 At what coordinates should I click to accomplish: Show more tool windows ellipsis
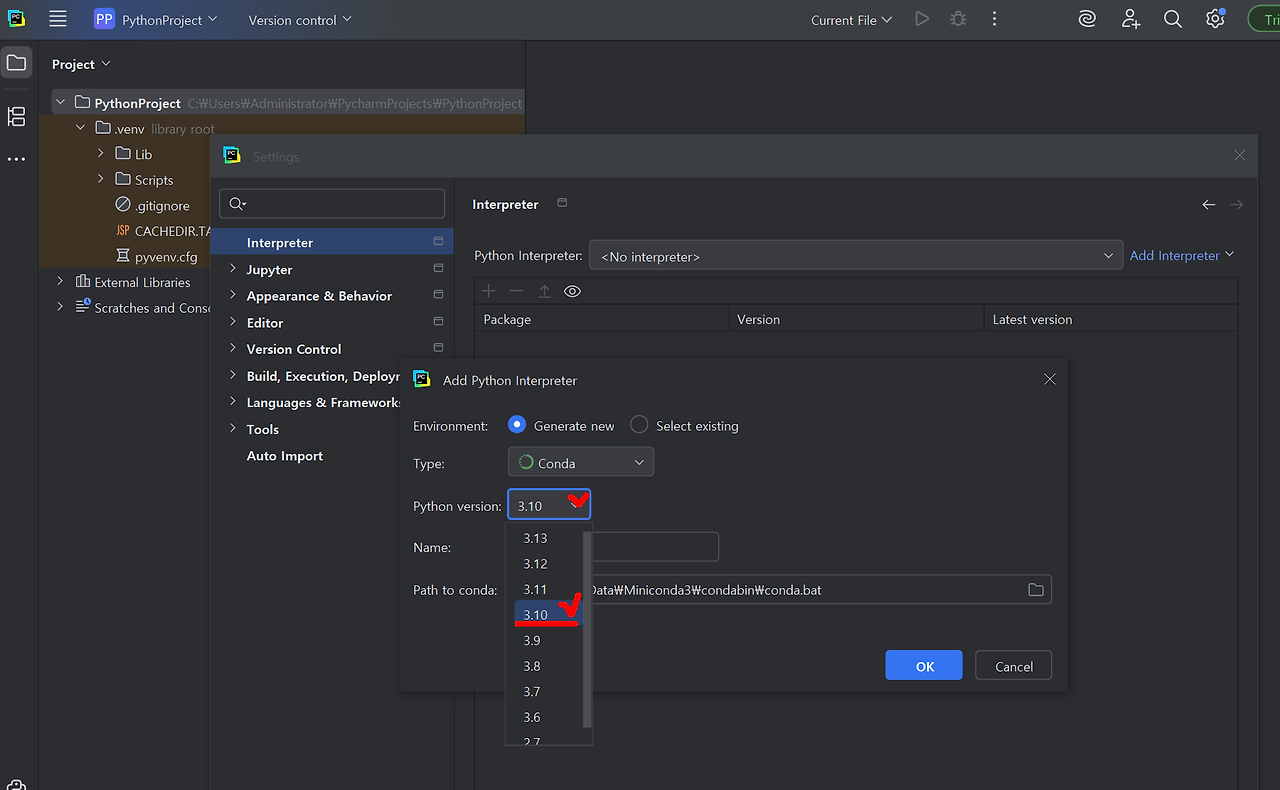(x=16, y=159)
